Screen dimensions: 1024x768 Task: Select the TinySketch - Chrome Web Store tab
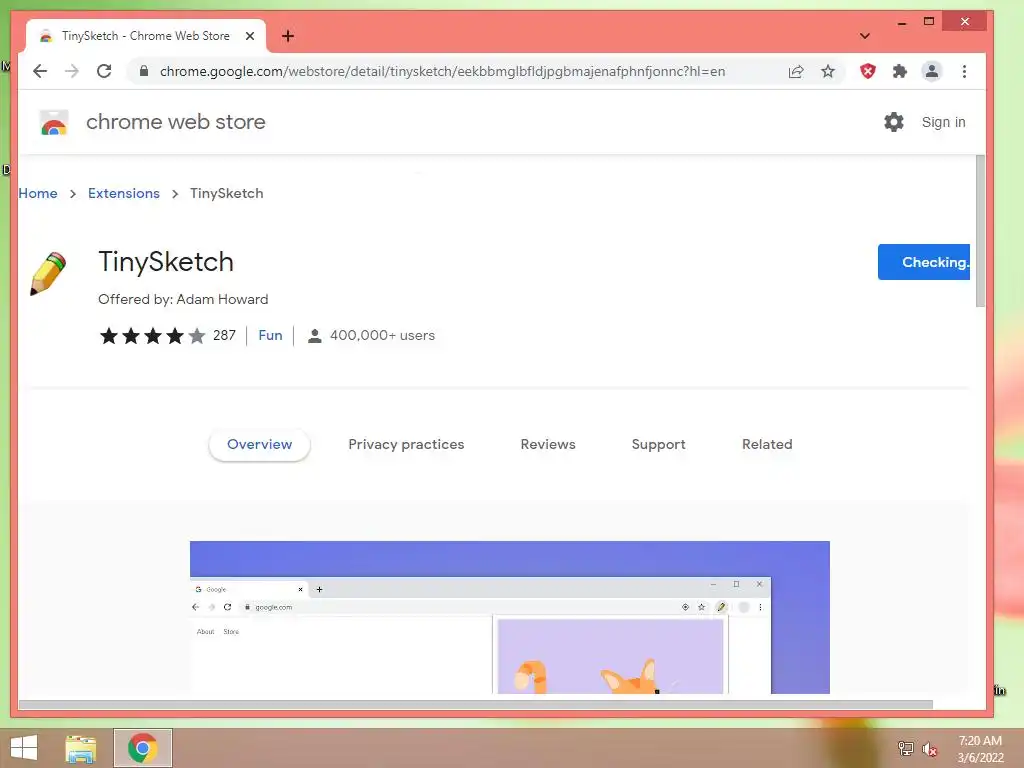(x=146, y=36)
